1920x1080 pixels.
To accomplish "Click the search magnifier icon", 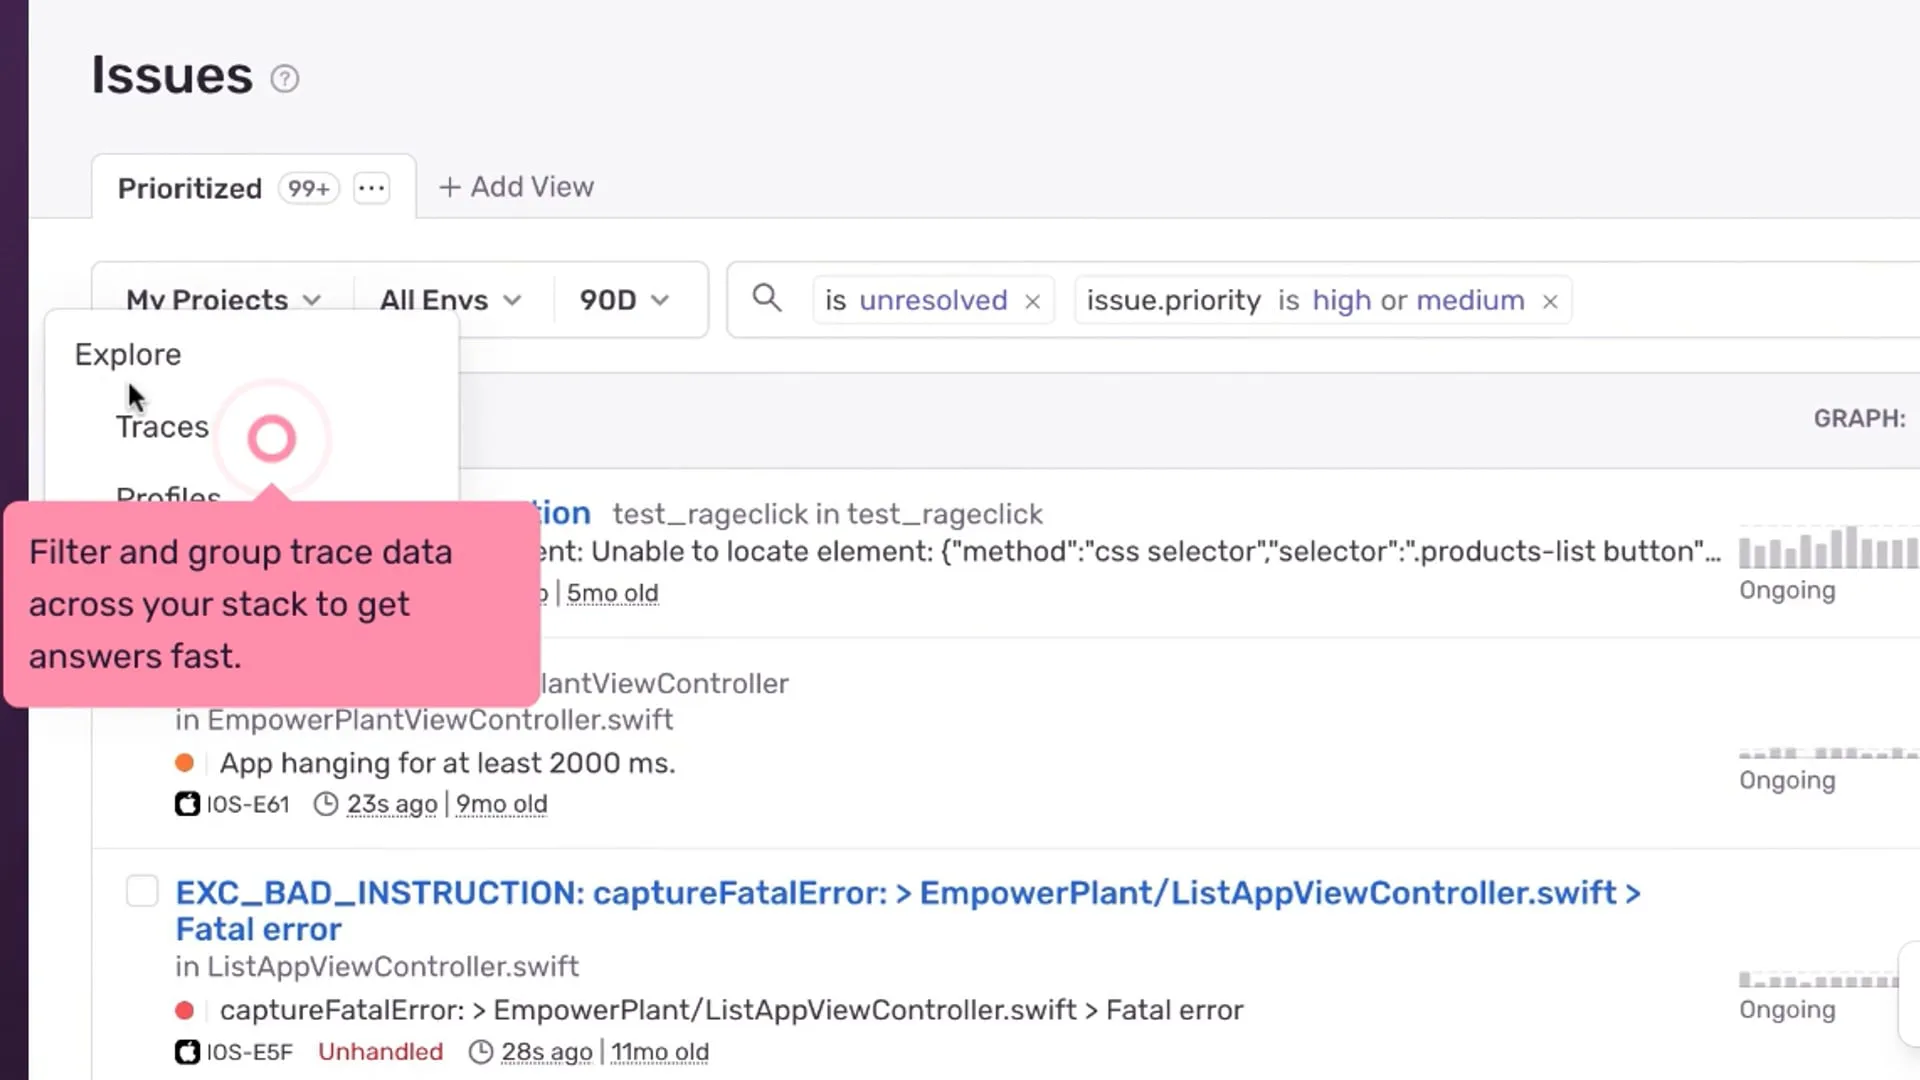I will pyautogui.click(x=767, y=298).
